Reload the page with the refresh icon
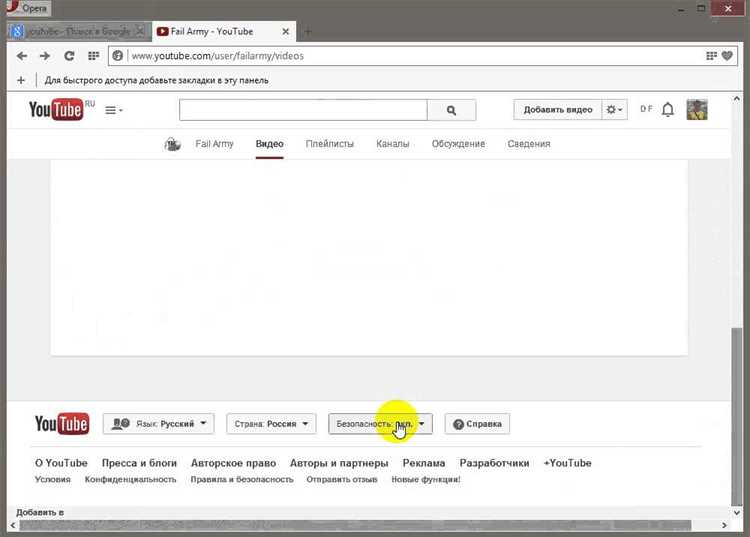Screen dimensions: 750x537 69,56
